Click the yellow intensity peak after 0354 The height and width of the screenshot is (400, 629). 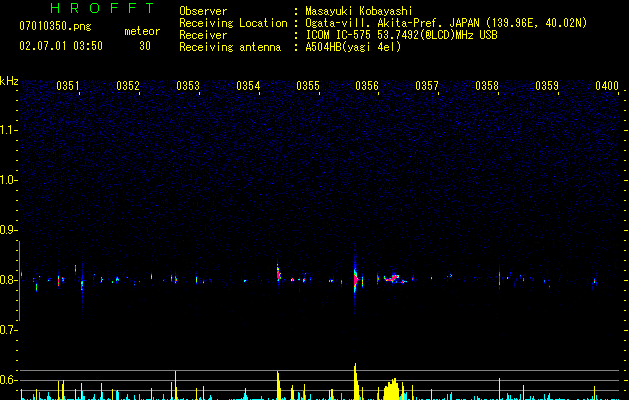[278, 385]
